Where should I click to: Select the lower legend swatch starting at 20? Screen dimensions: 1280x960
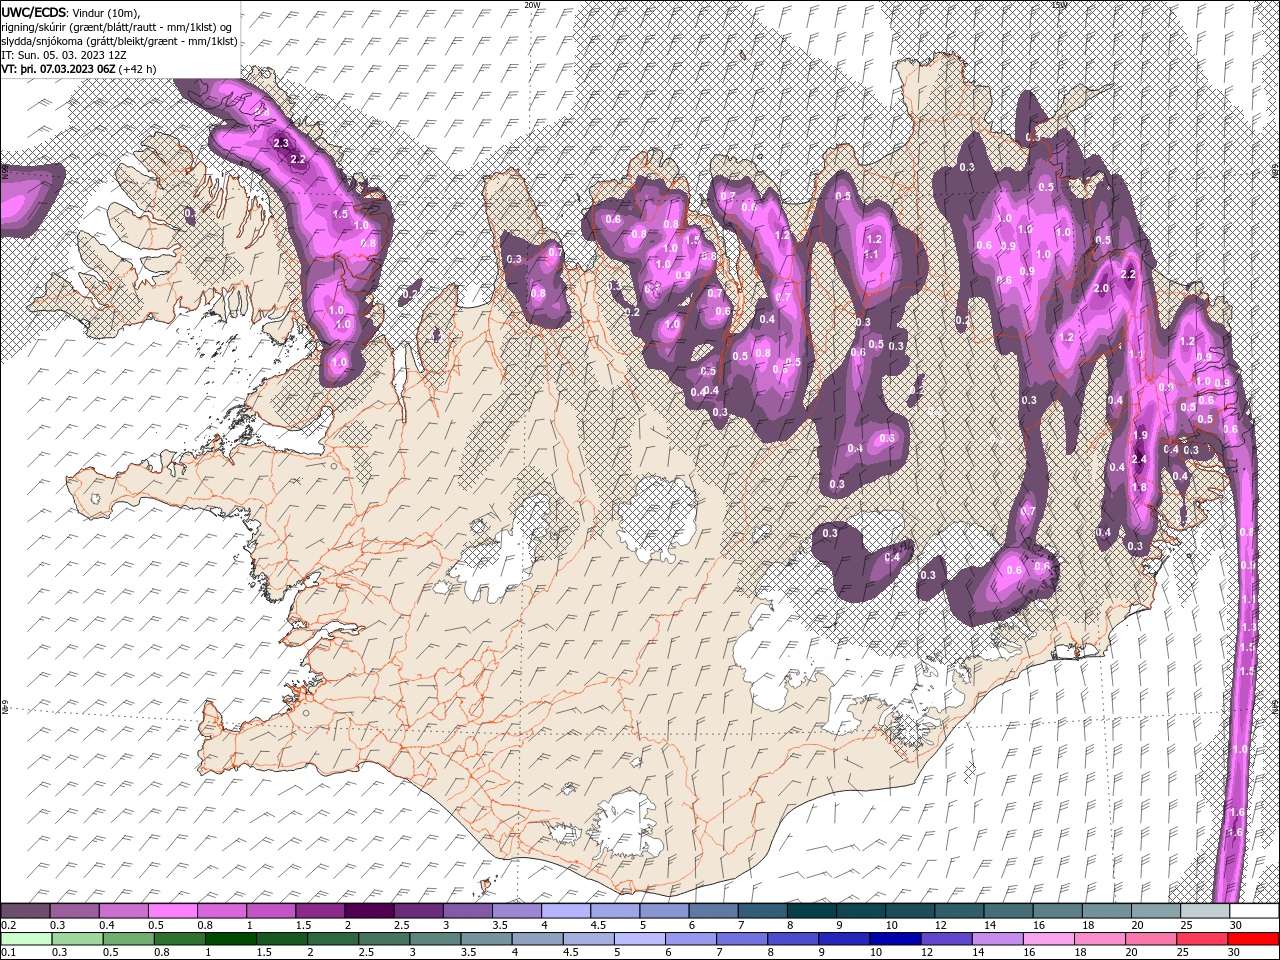(1152, 939)
